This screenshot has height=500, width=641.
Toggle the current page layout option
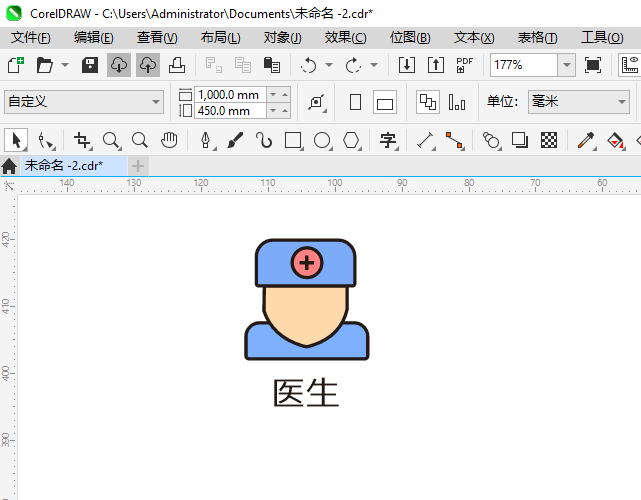click(x=457, y=102)
